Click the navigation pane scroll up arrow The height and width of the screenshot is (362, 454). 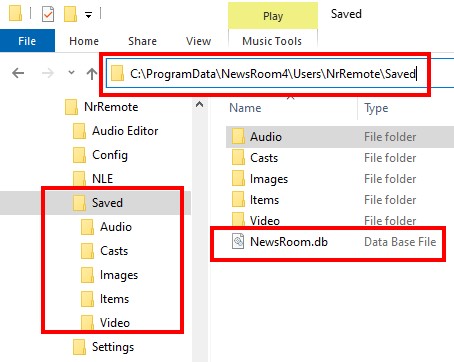pyautogui.click(x=199, y=104)
